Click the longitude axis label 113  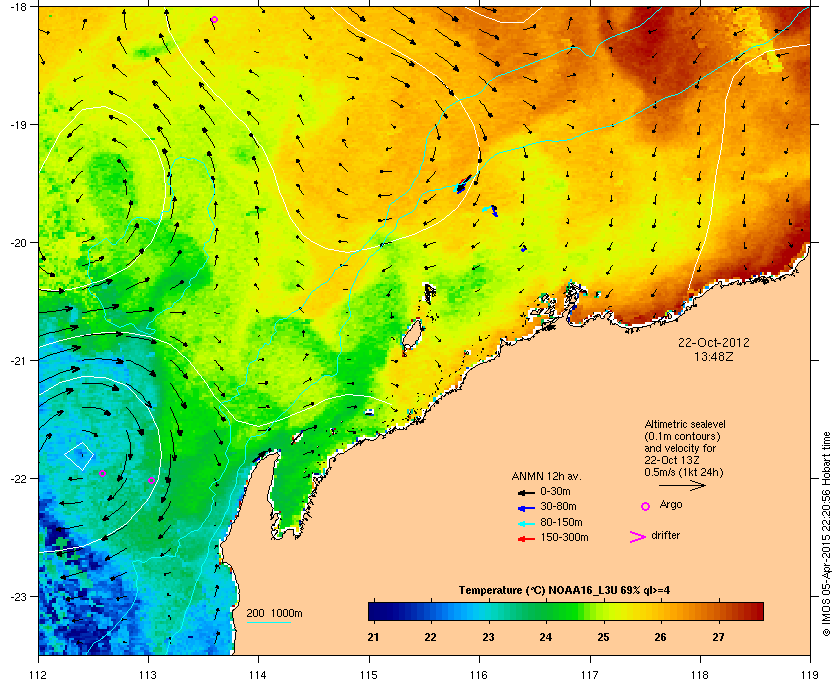tap(148, 674)
